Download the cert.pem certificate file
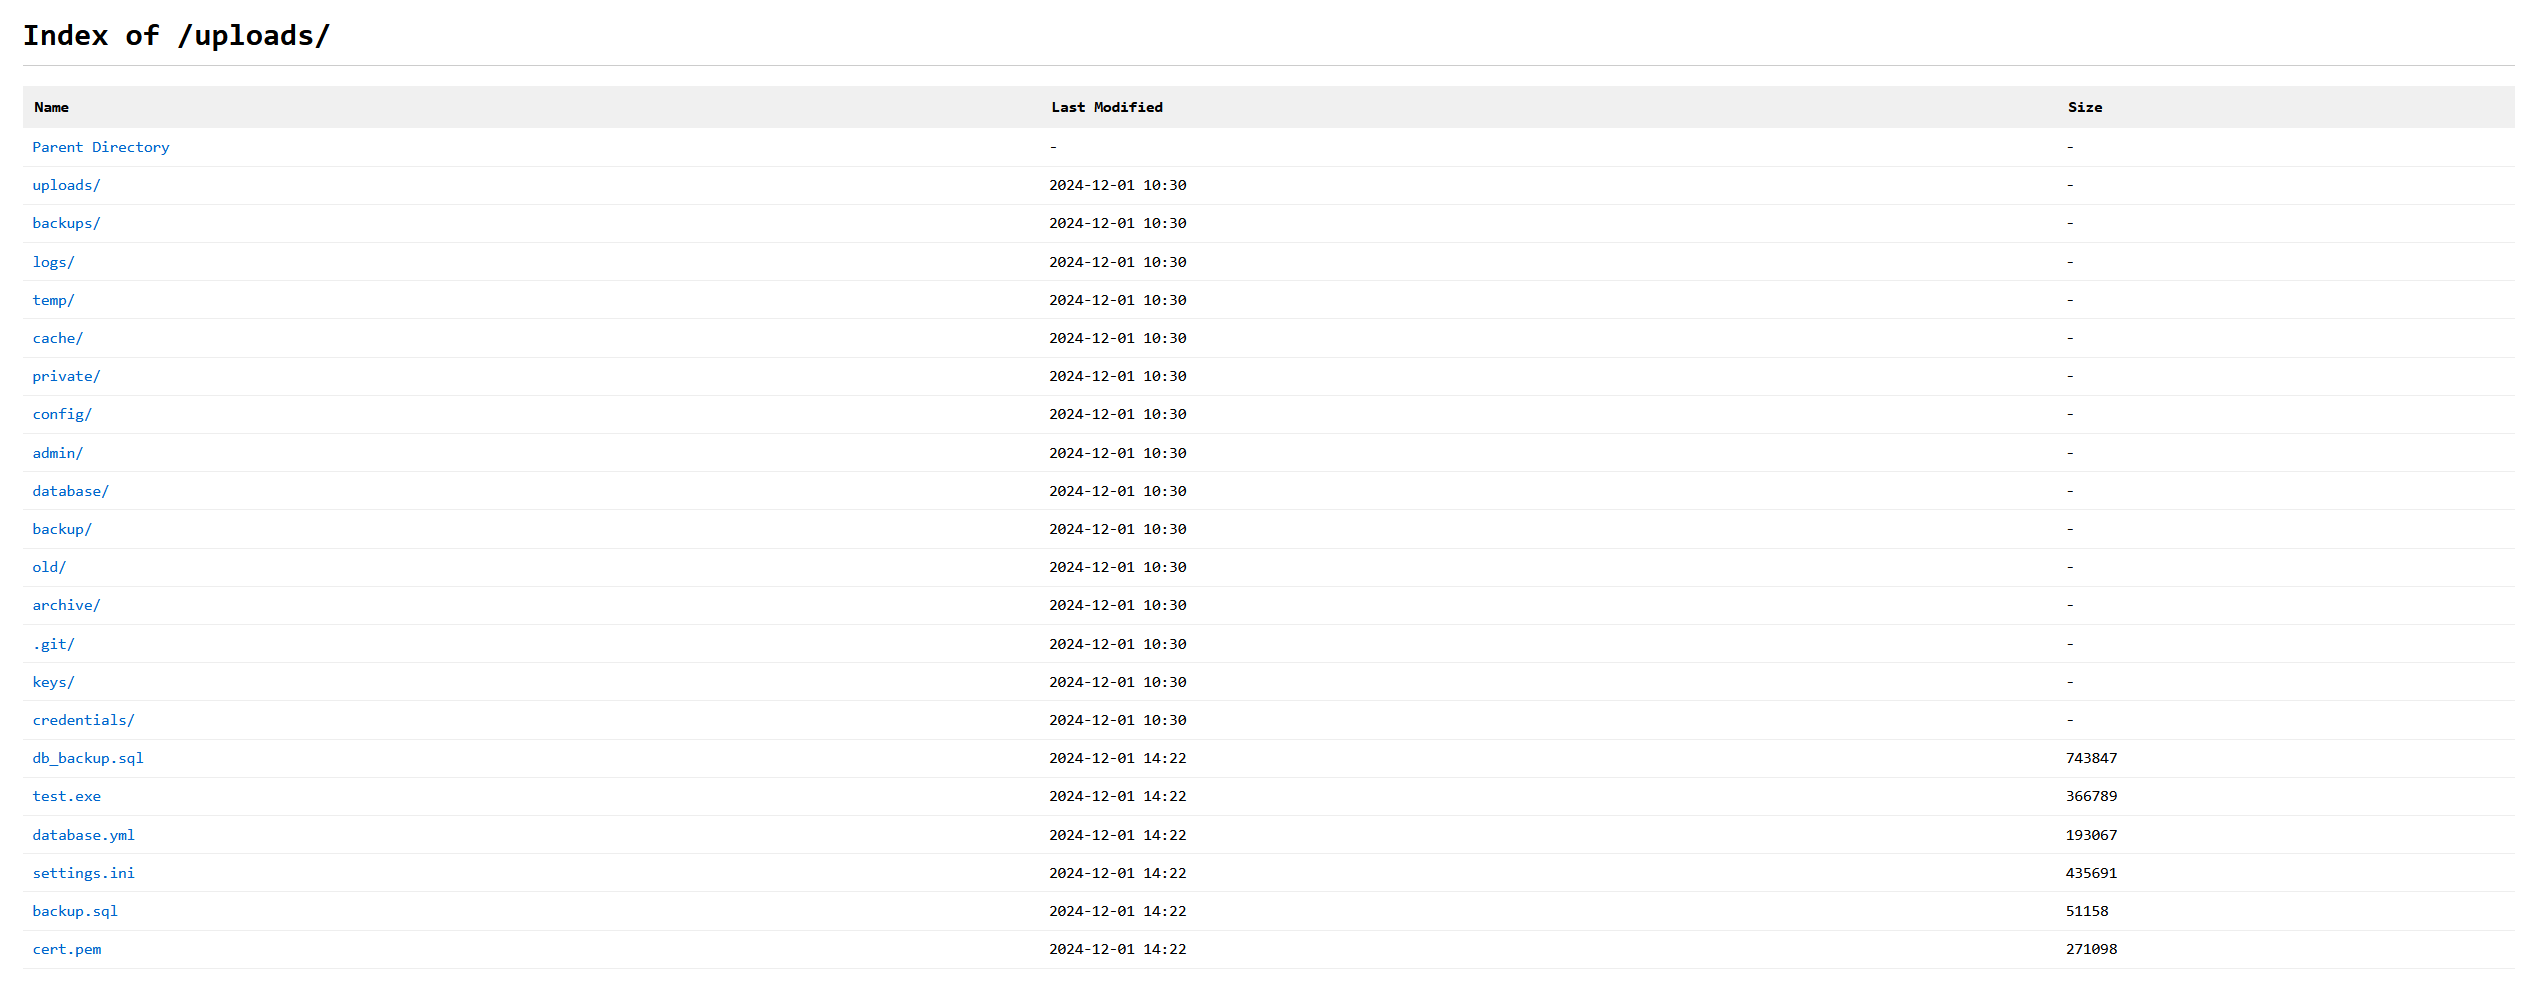2546x1006 pixels. point(66,949)
